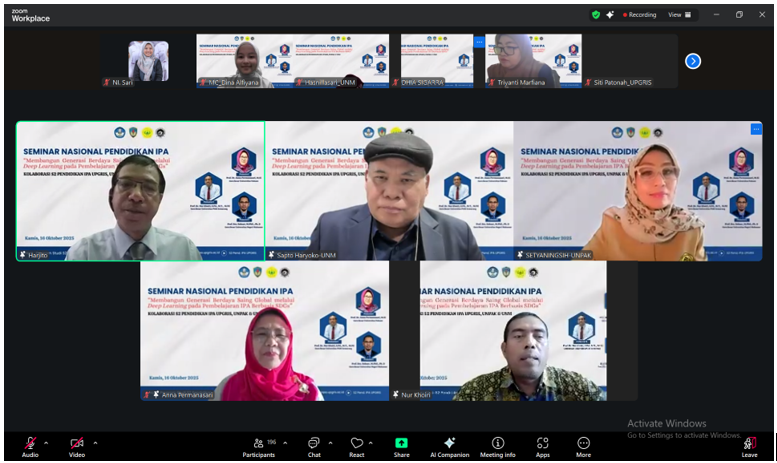Show next participants with the blue arrow
777x463 pixels.
click(692, 61)
